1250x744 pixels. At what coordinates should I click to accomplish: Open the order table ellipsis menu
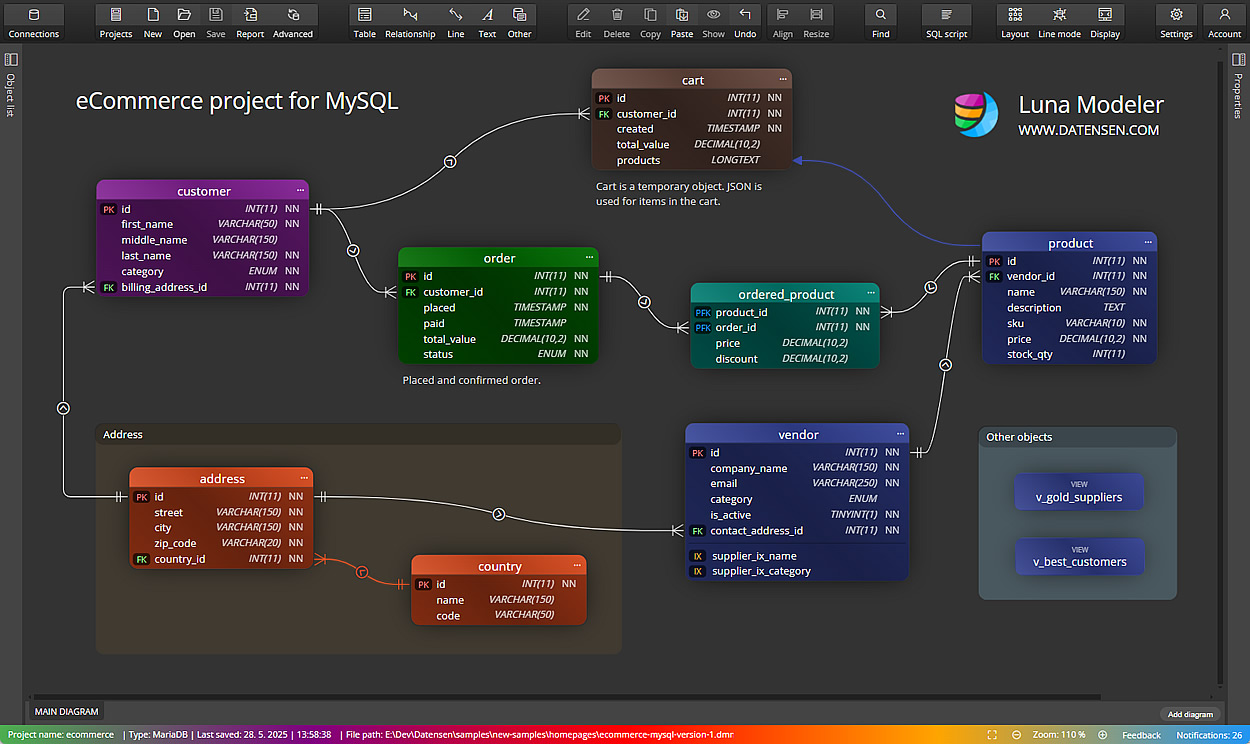[x=590, y=258]
